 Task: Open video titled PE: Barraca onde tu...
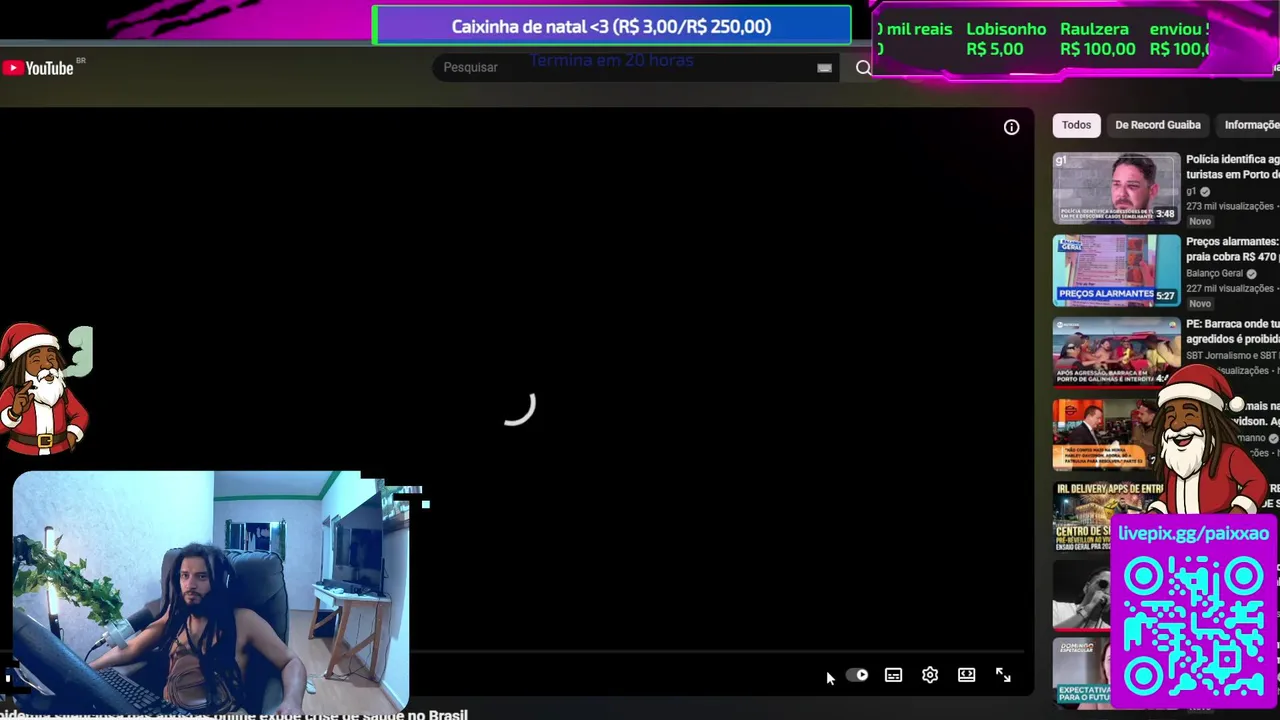(1232, 331)
